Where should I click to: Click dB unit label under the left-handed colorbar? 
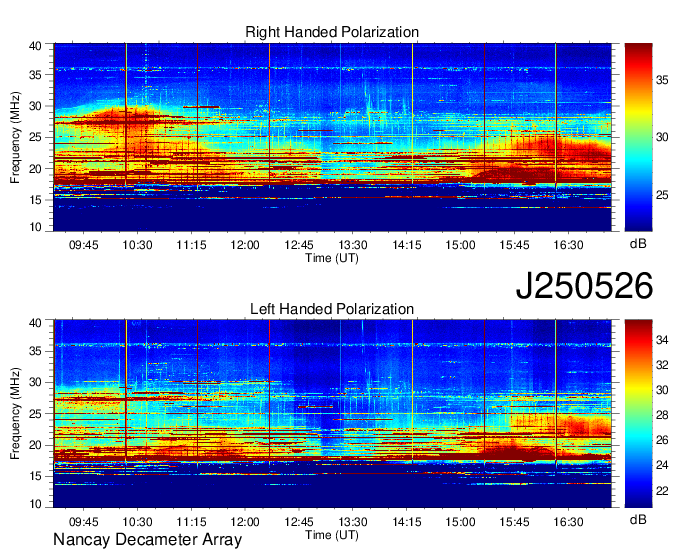pyautogui.click(x=638, y=519)
